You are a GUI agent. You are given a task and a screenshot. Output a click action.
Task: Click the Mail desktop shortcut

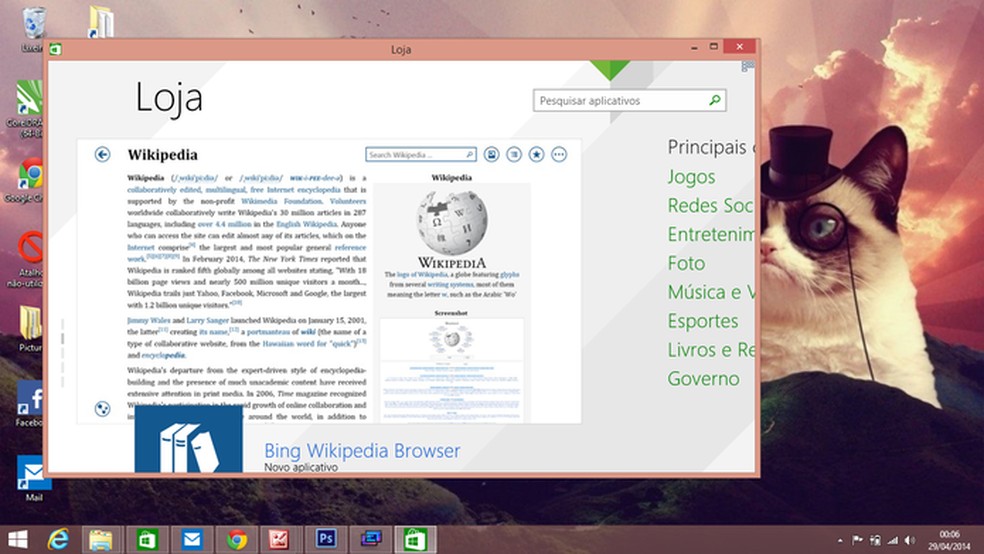point(33,478)
